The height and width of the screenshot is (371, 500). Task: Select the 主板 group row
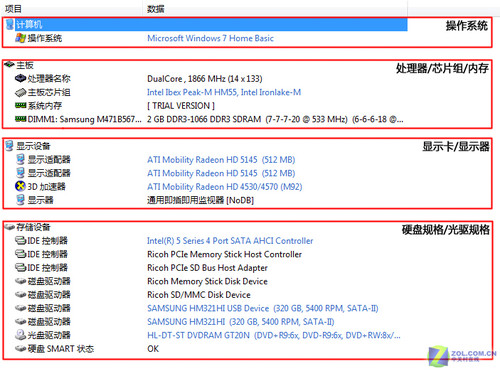click(x=25, y=65)
